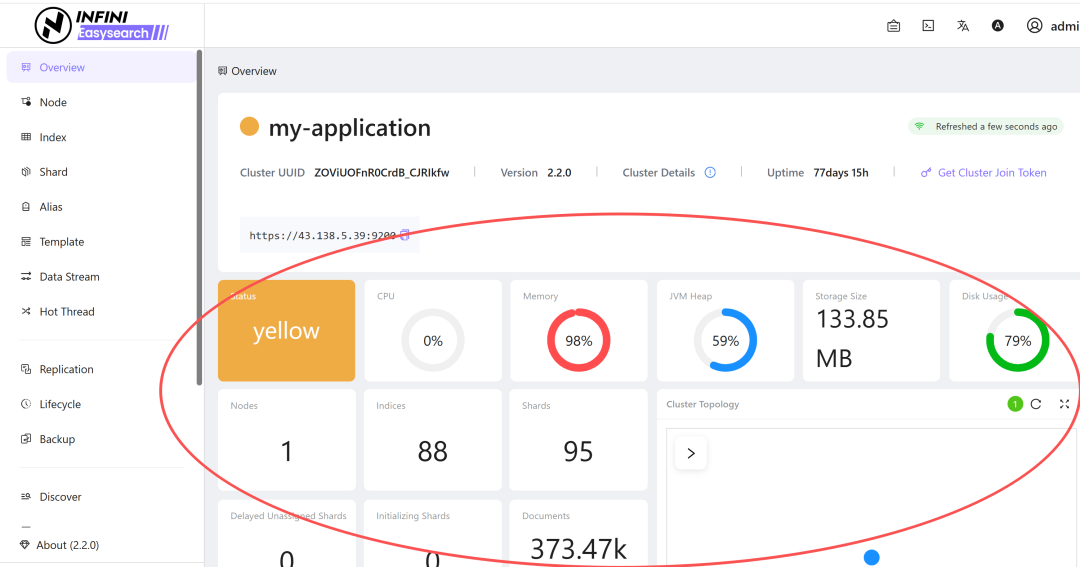Click the Delayed Unassigned Shards card
1080x567 pixels.
[x=287, y=534]
